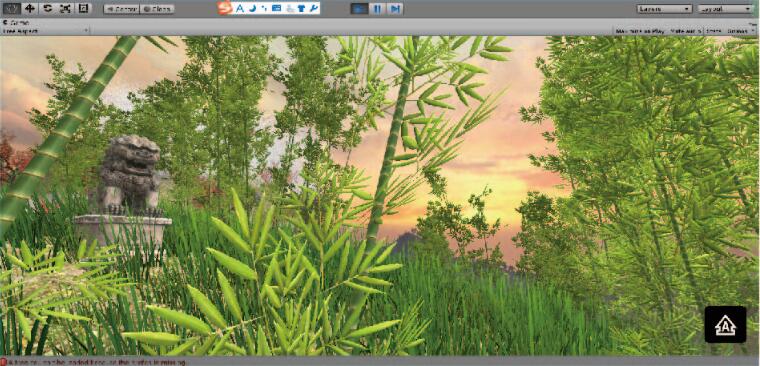Screen dimensions: 760x366
Task: Open the Layers dropdown
Action: pos(664,9)
